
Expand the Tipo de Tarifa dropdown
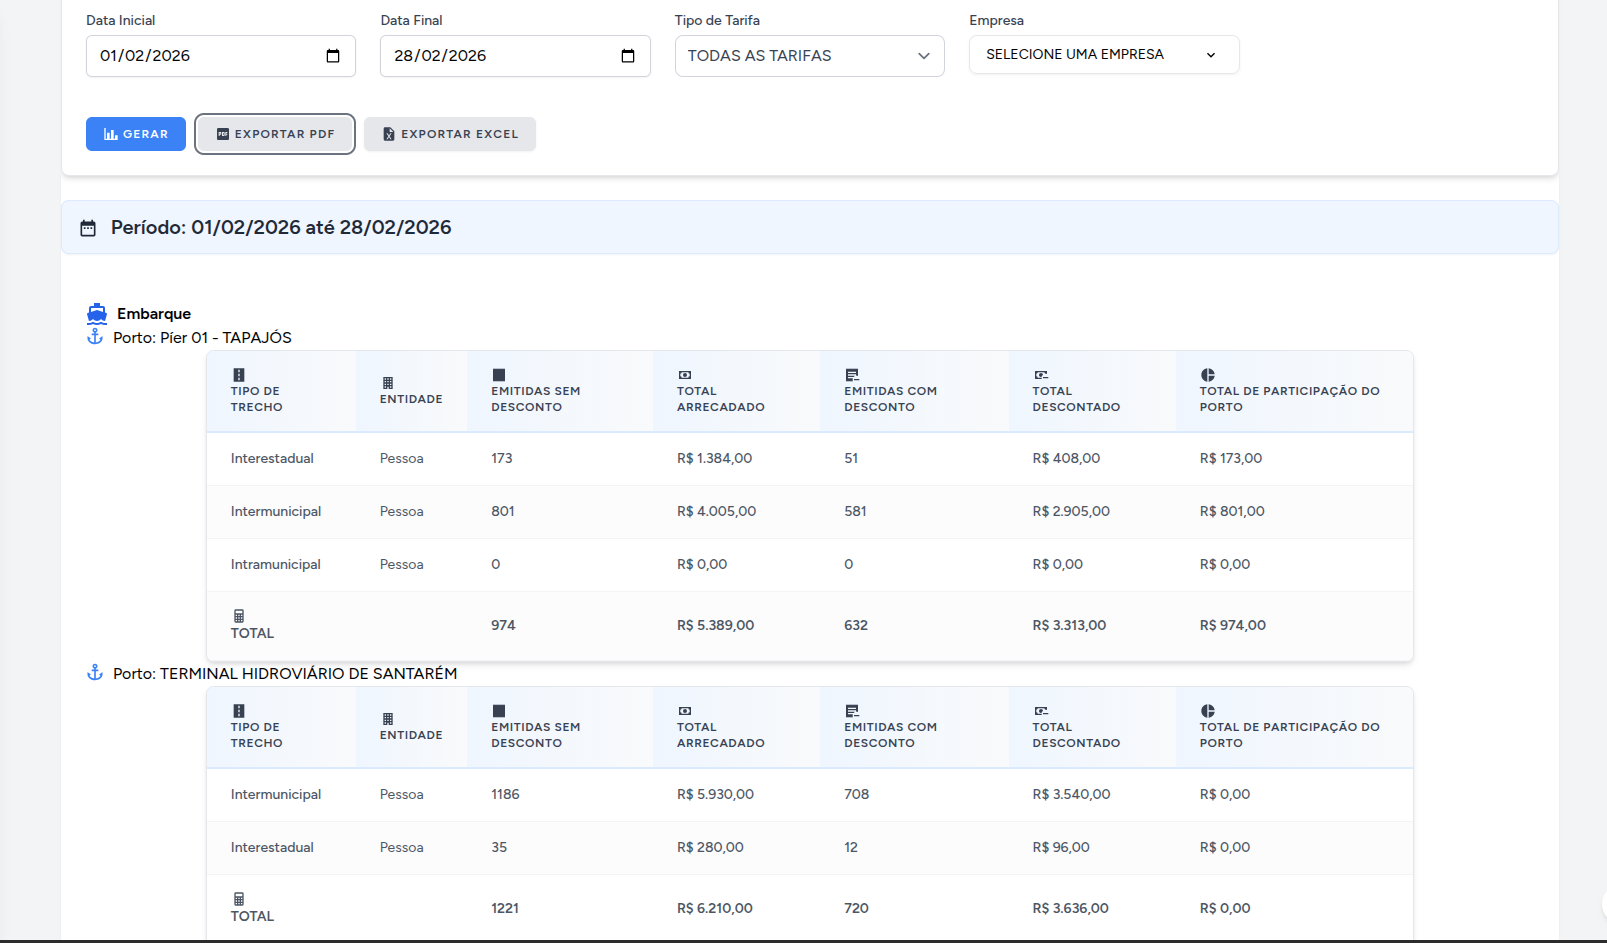809,56
